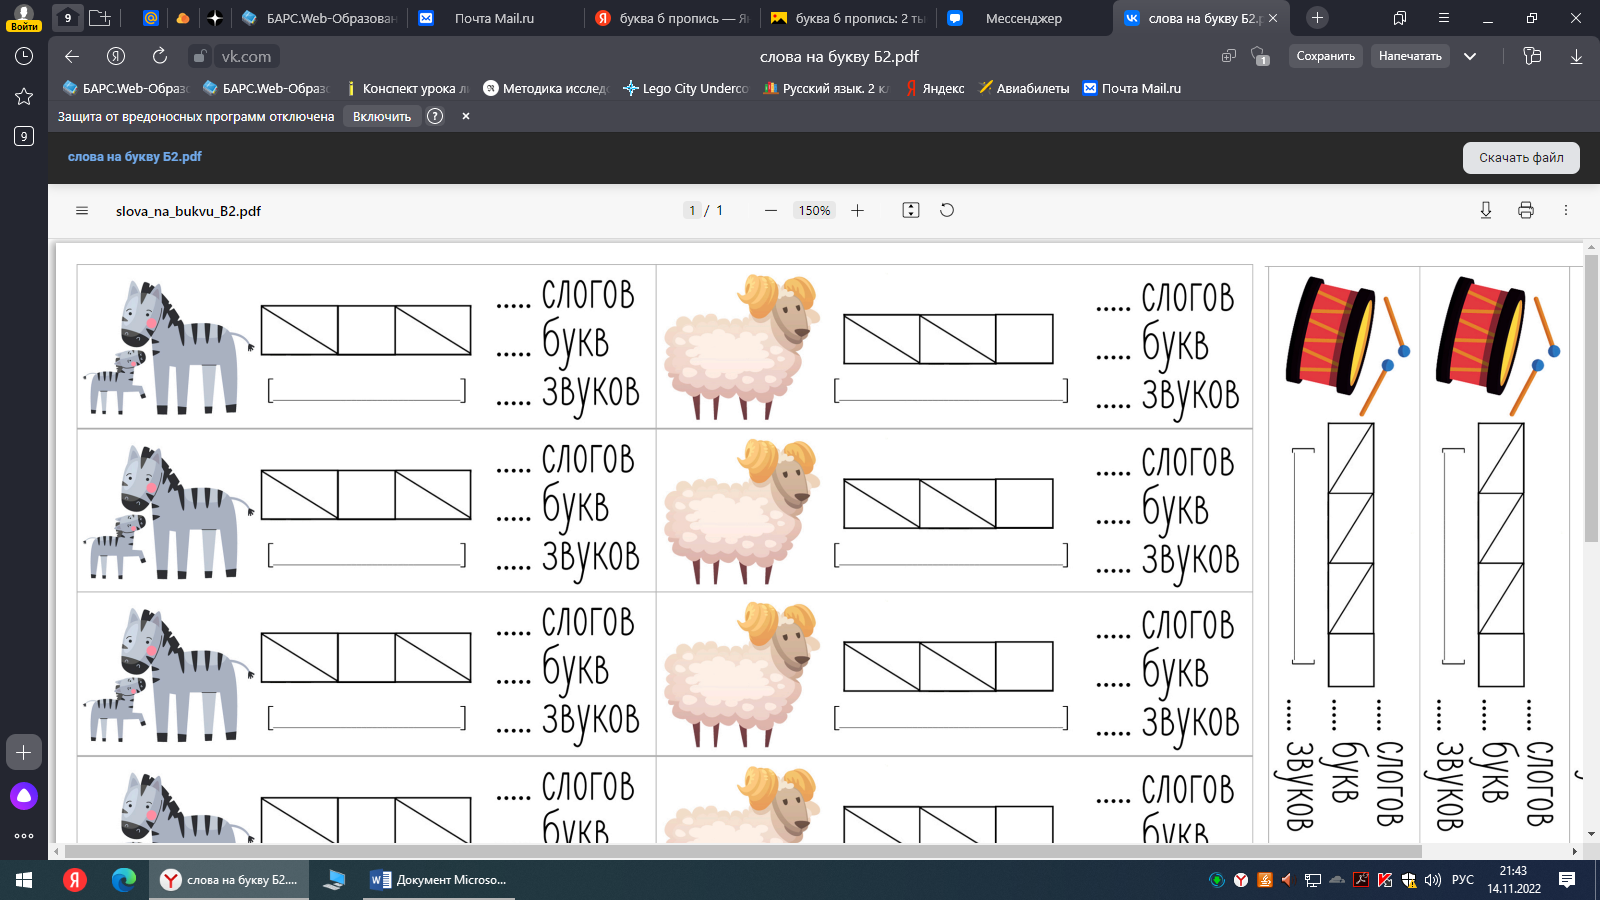Open Lego City Underco bookmark

(x=685, y=88)
